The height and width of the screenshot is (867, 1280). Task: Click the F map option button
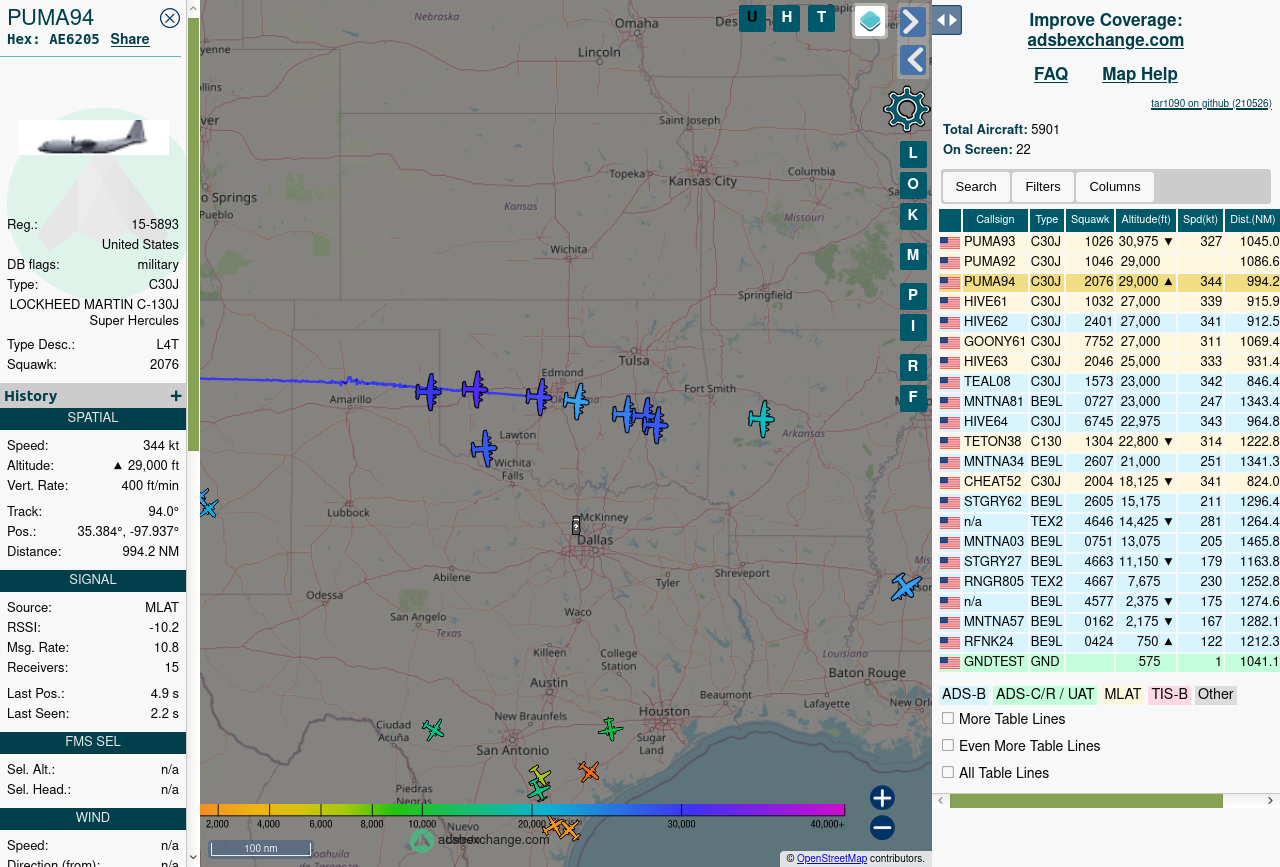click(913, 398)
